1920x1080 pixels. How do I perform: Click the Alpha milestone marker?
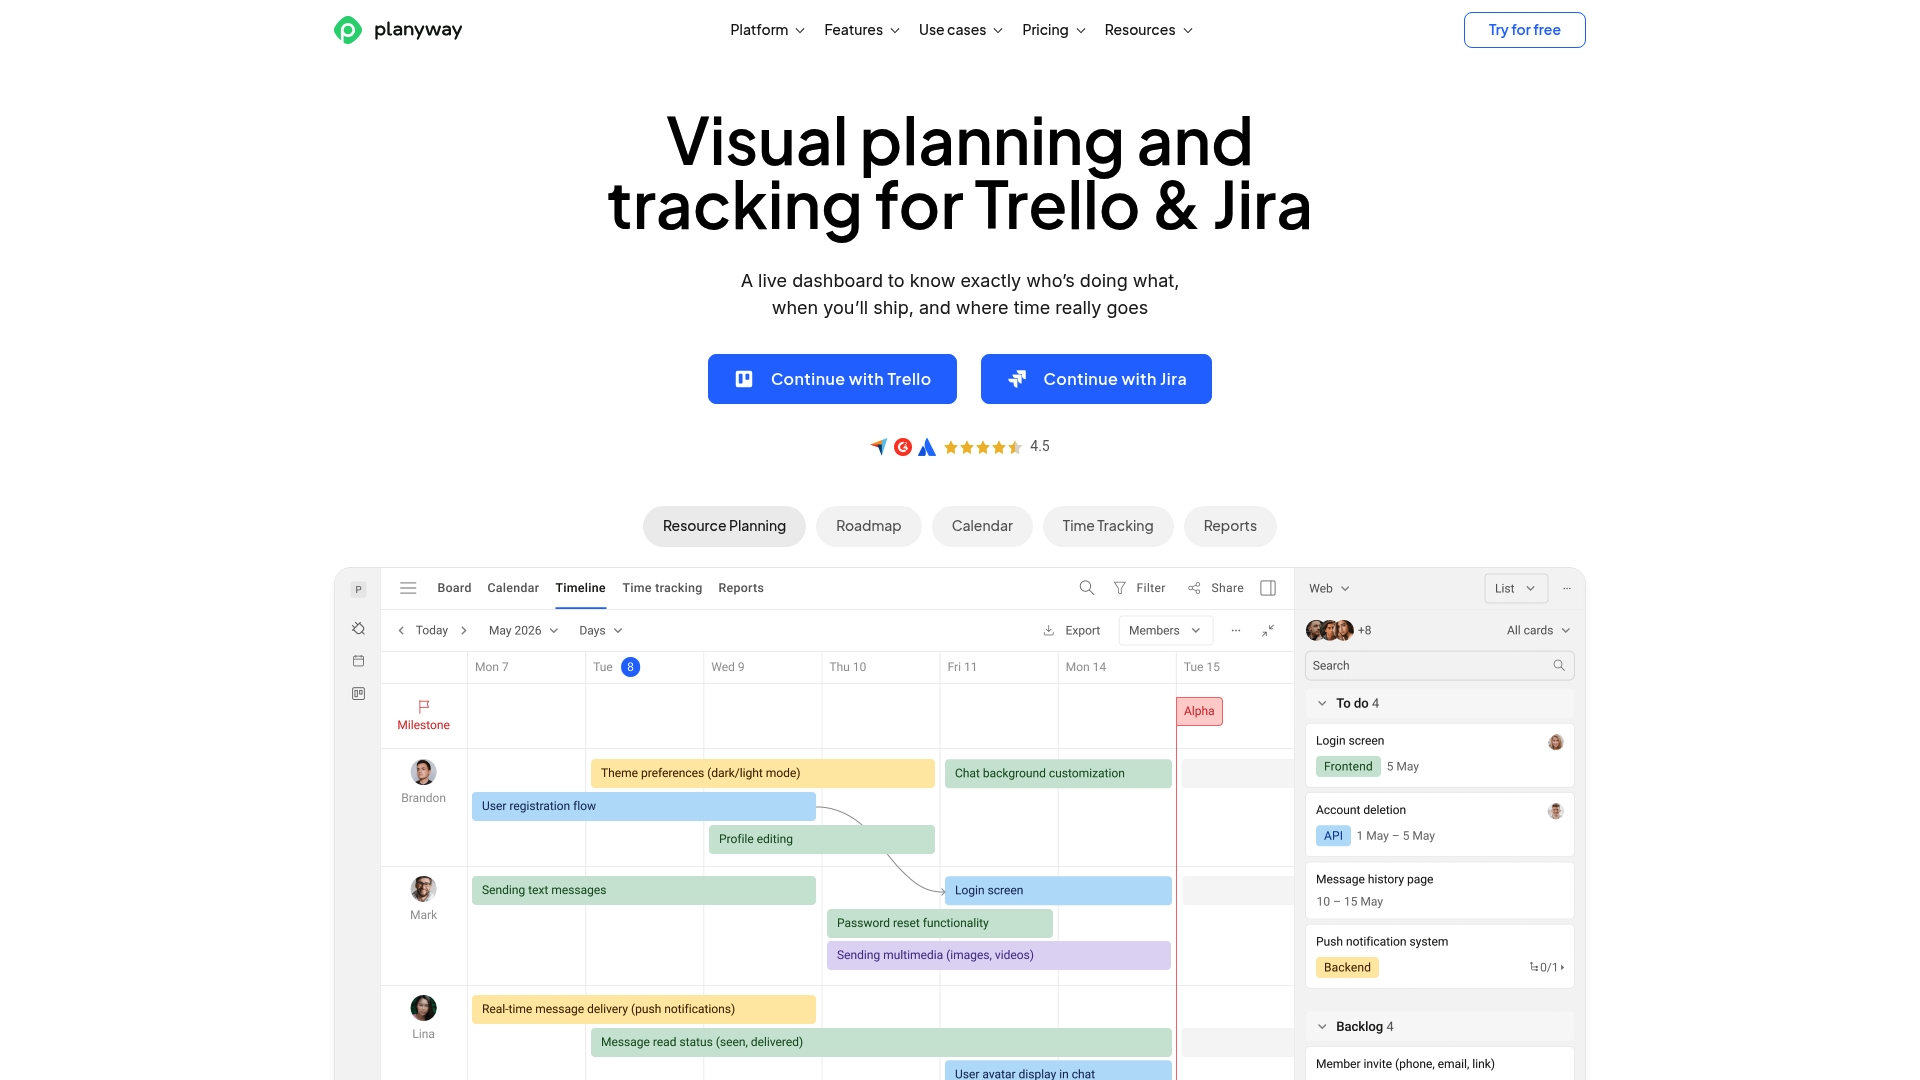(1199, 712)
